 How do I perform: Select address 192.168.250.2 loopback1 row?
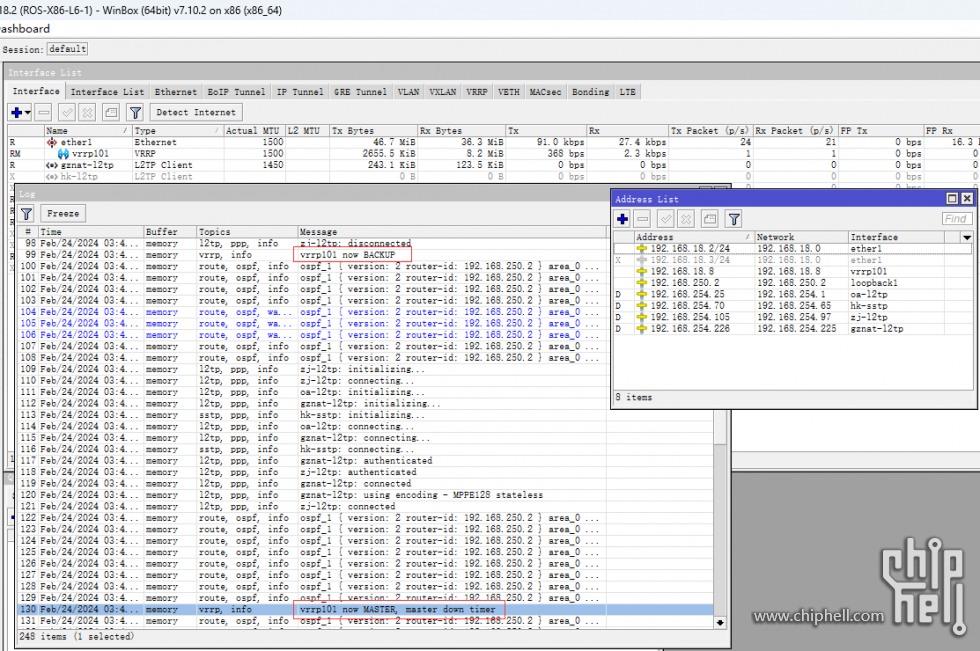(792, 283)
